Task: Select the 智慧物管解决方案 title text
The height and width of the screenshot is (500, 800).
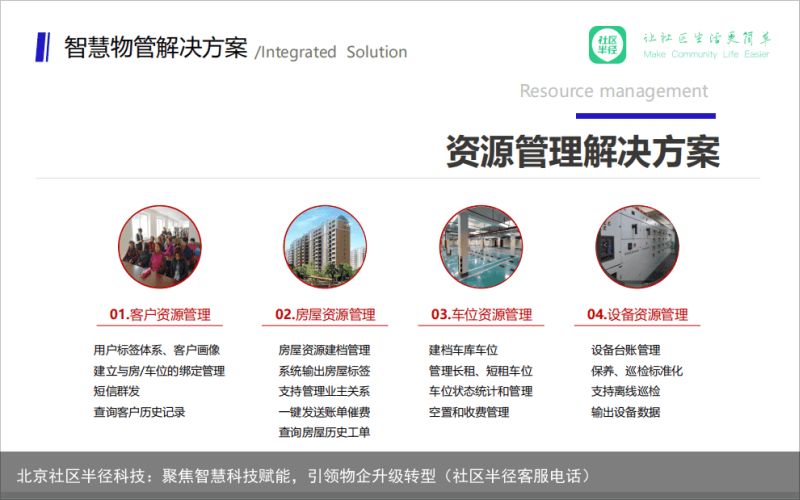Action: [156, 47]
